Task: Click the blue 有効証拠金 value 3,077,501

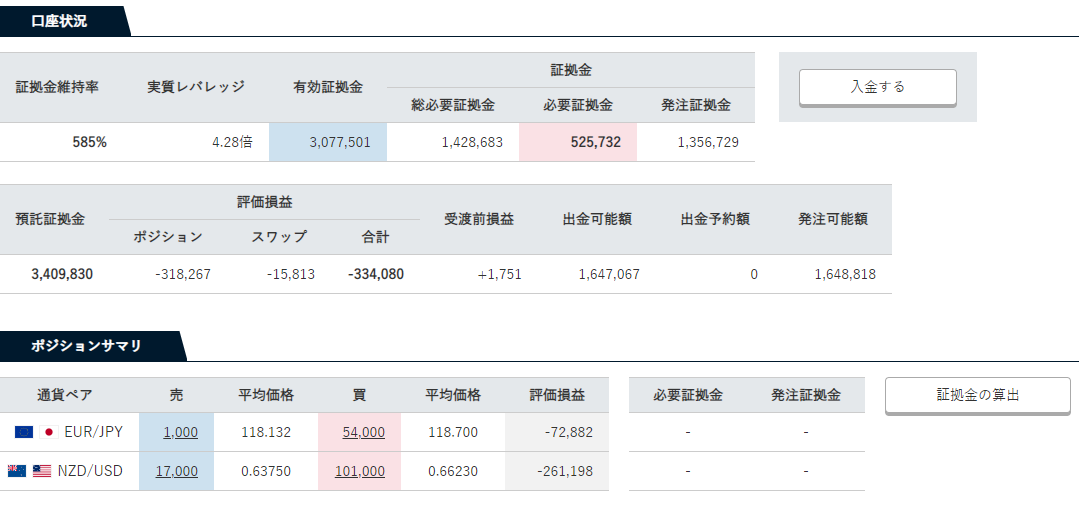Action: click(x=340, y=142)
